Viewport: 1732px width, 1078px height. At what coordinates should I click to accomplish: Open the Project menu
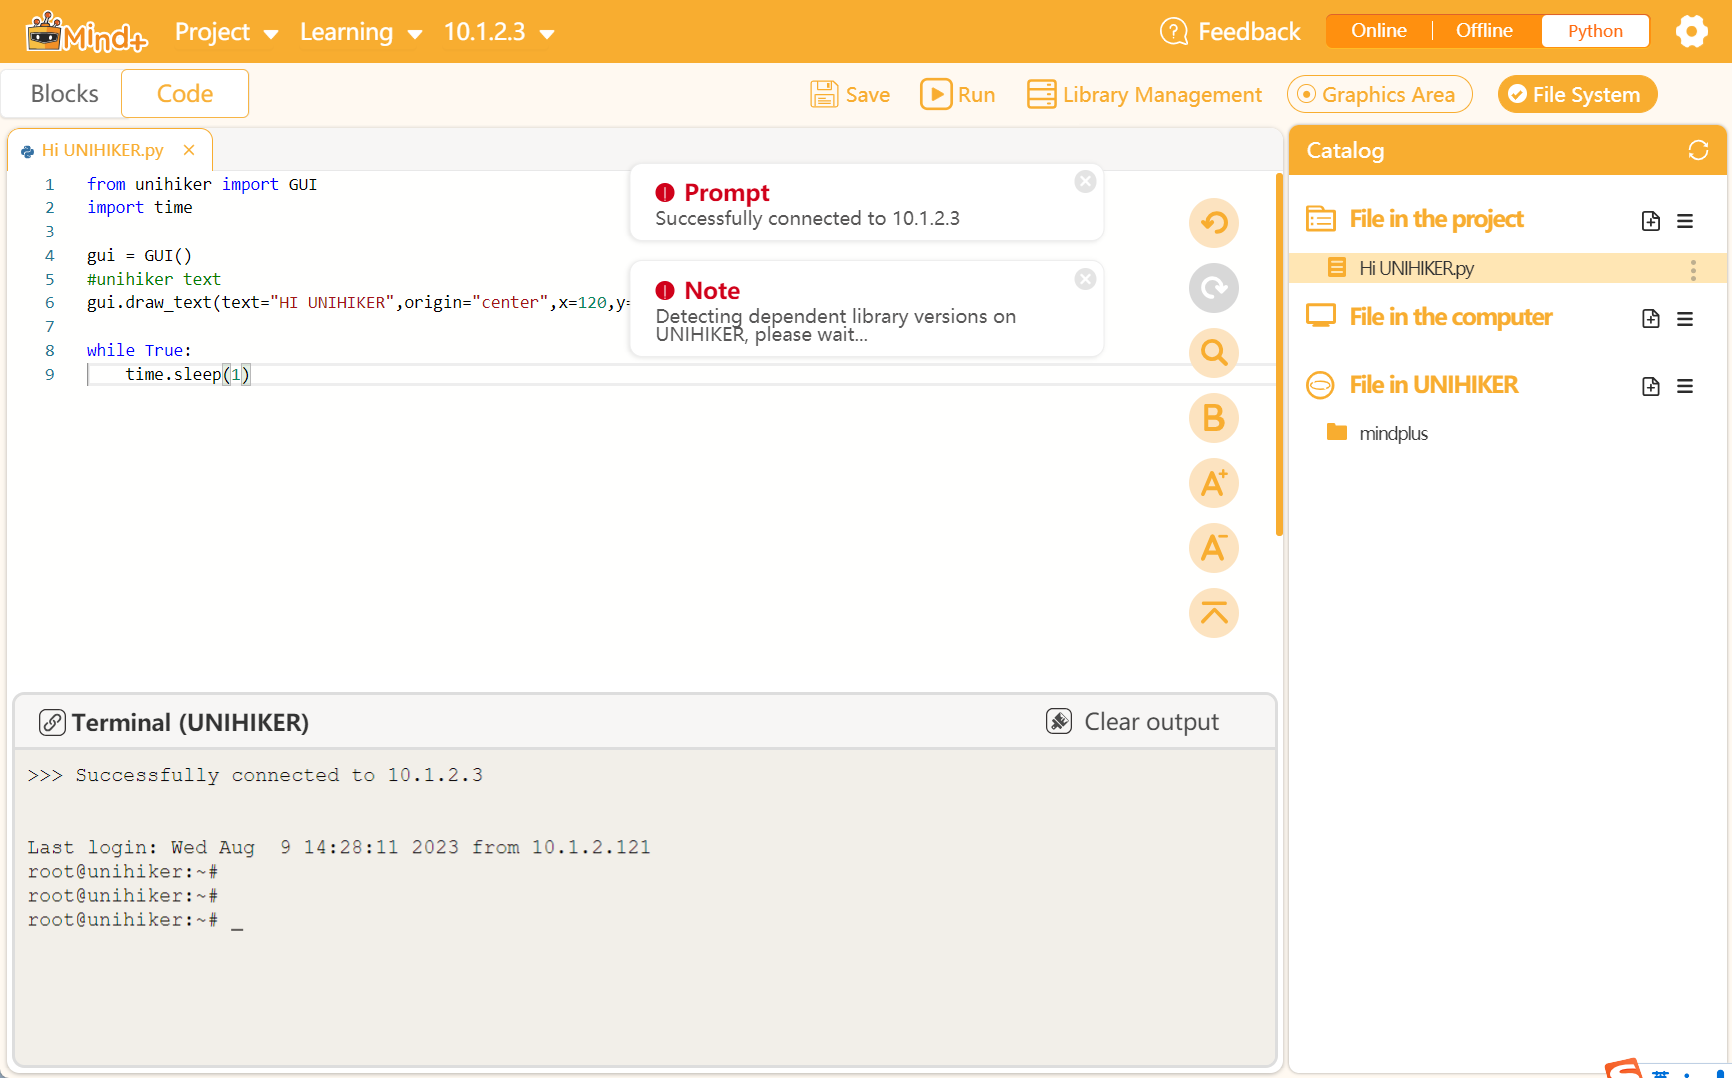coord(226,31)
